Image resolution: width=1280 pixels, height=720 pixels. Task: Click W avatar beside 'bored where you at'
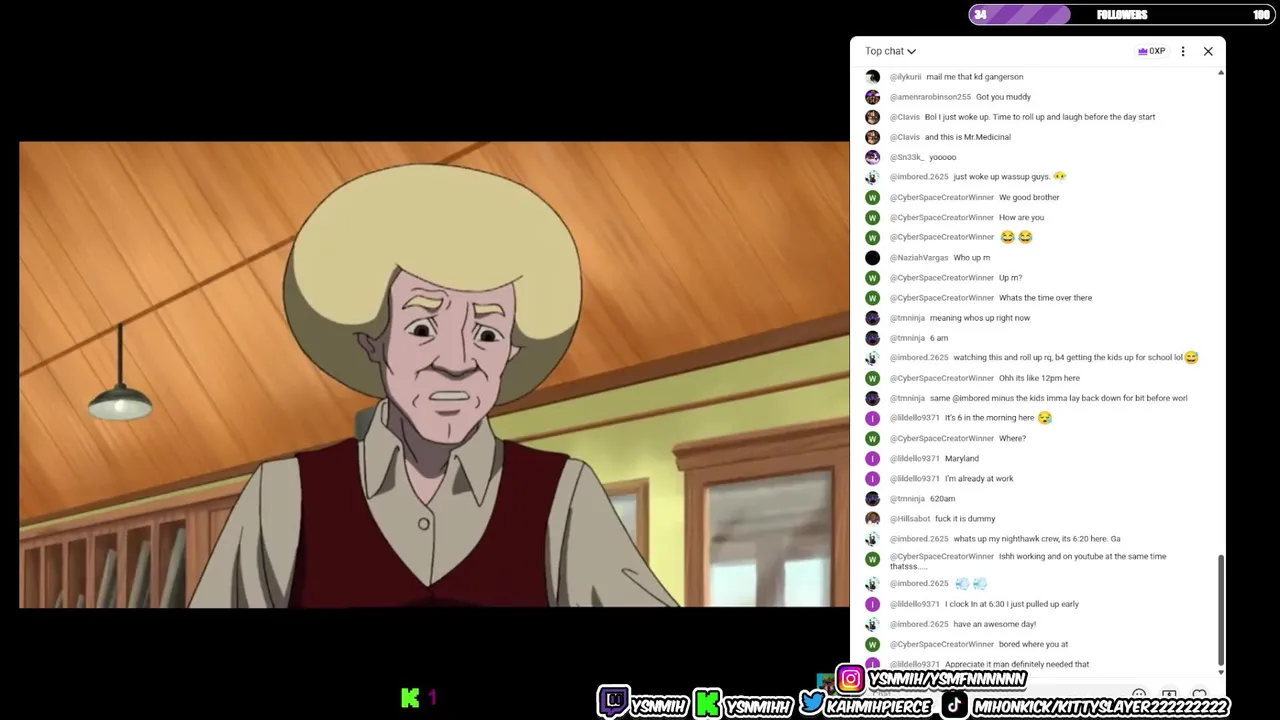tap(873, 644)
